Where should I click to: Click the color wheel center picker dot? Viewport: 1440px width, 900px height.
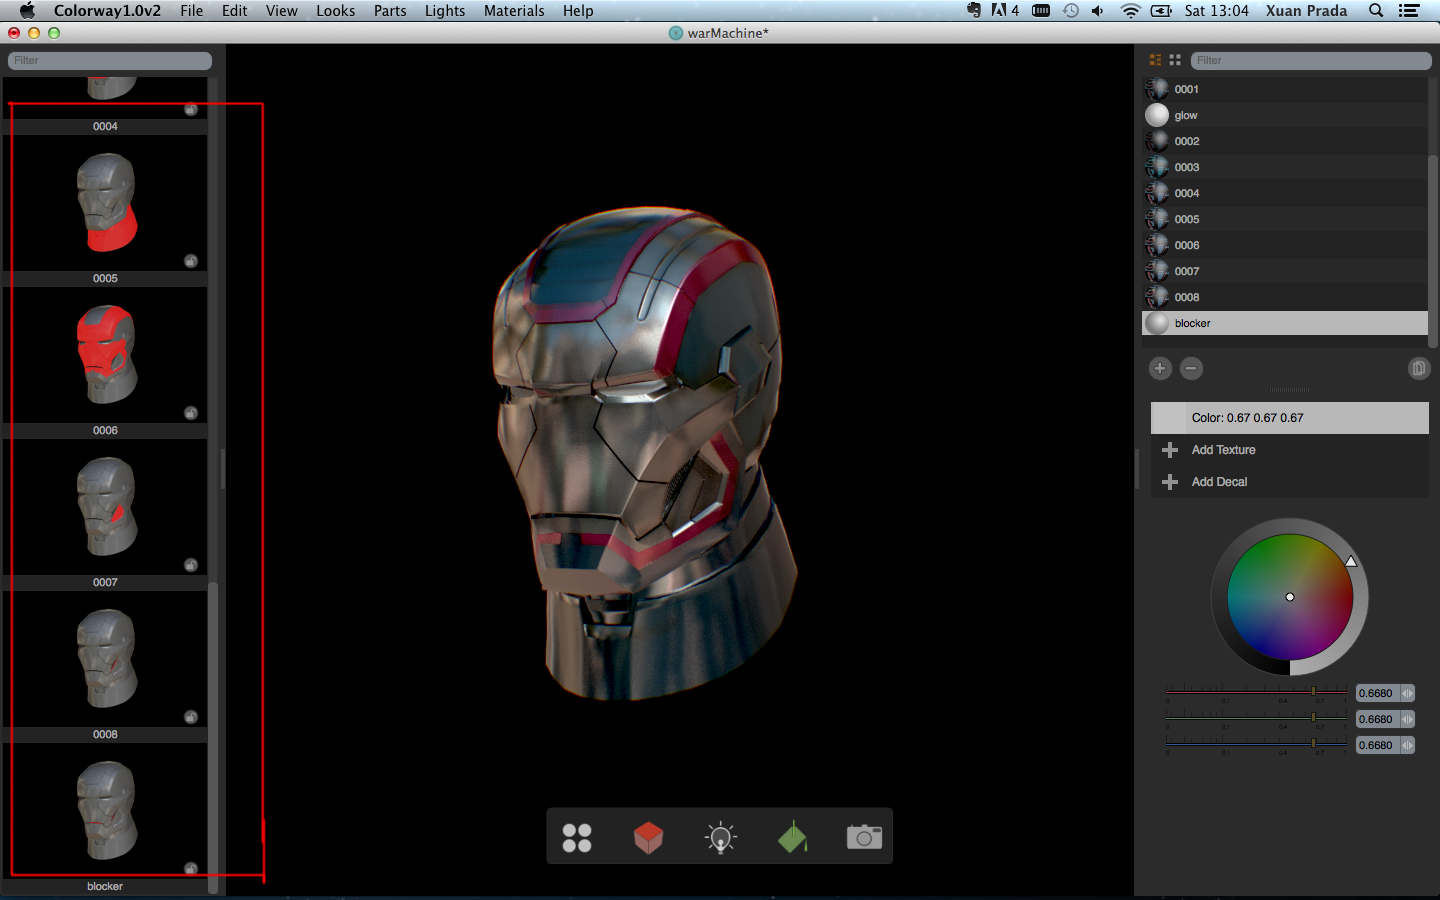pyautogui.click(x=1290, y=597)
